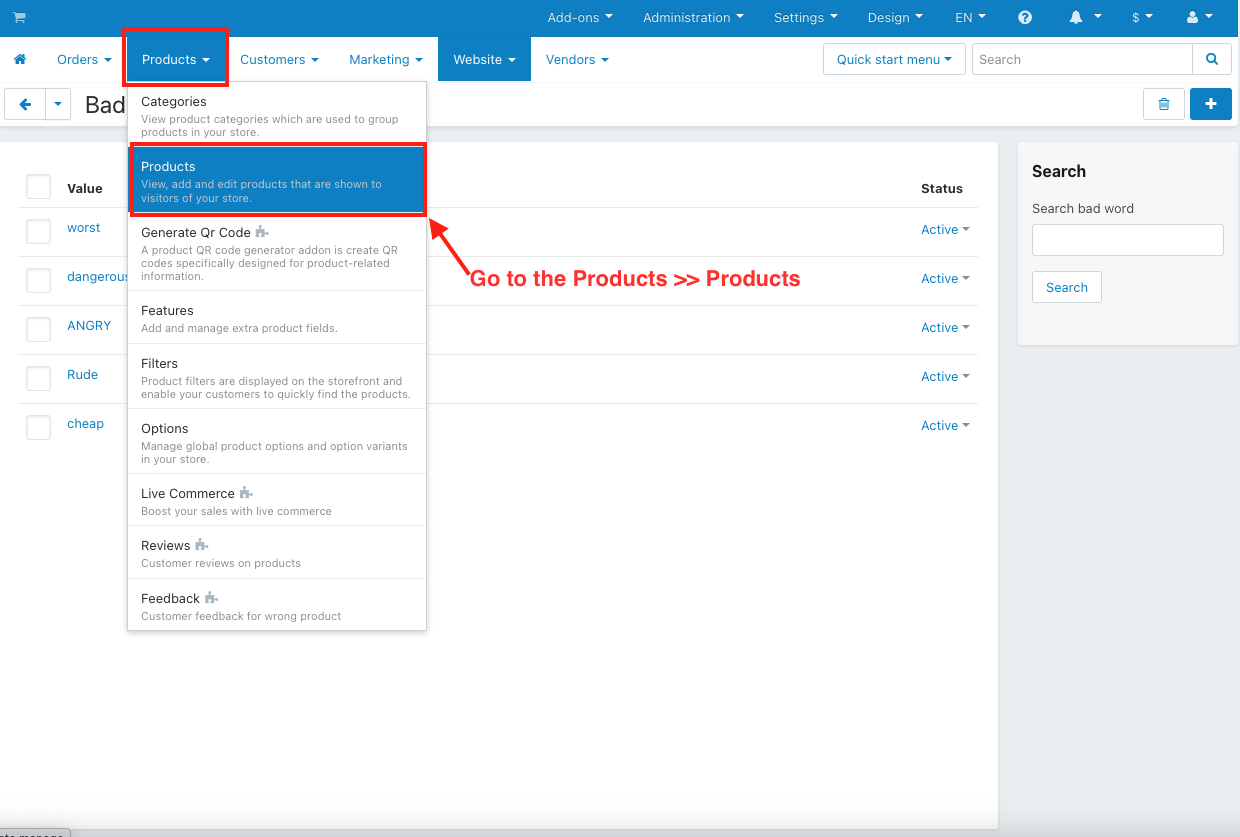Select the highlighted Products menu entry
1240x837 pixels.
(x=277, y=181)
